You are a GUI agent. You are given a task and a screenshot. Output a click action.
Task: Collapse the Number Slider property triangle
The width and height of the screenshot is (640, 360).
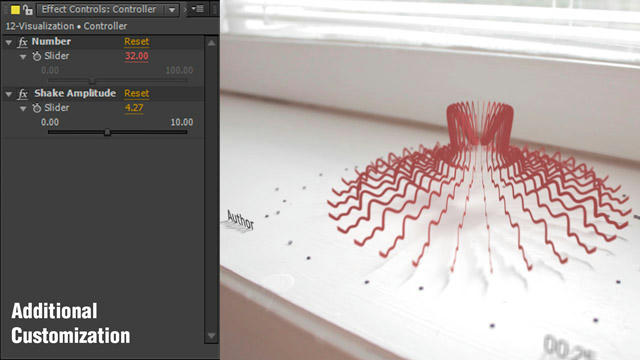[23, 57]
